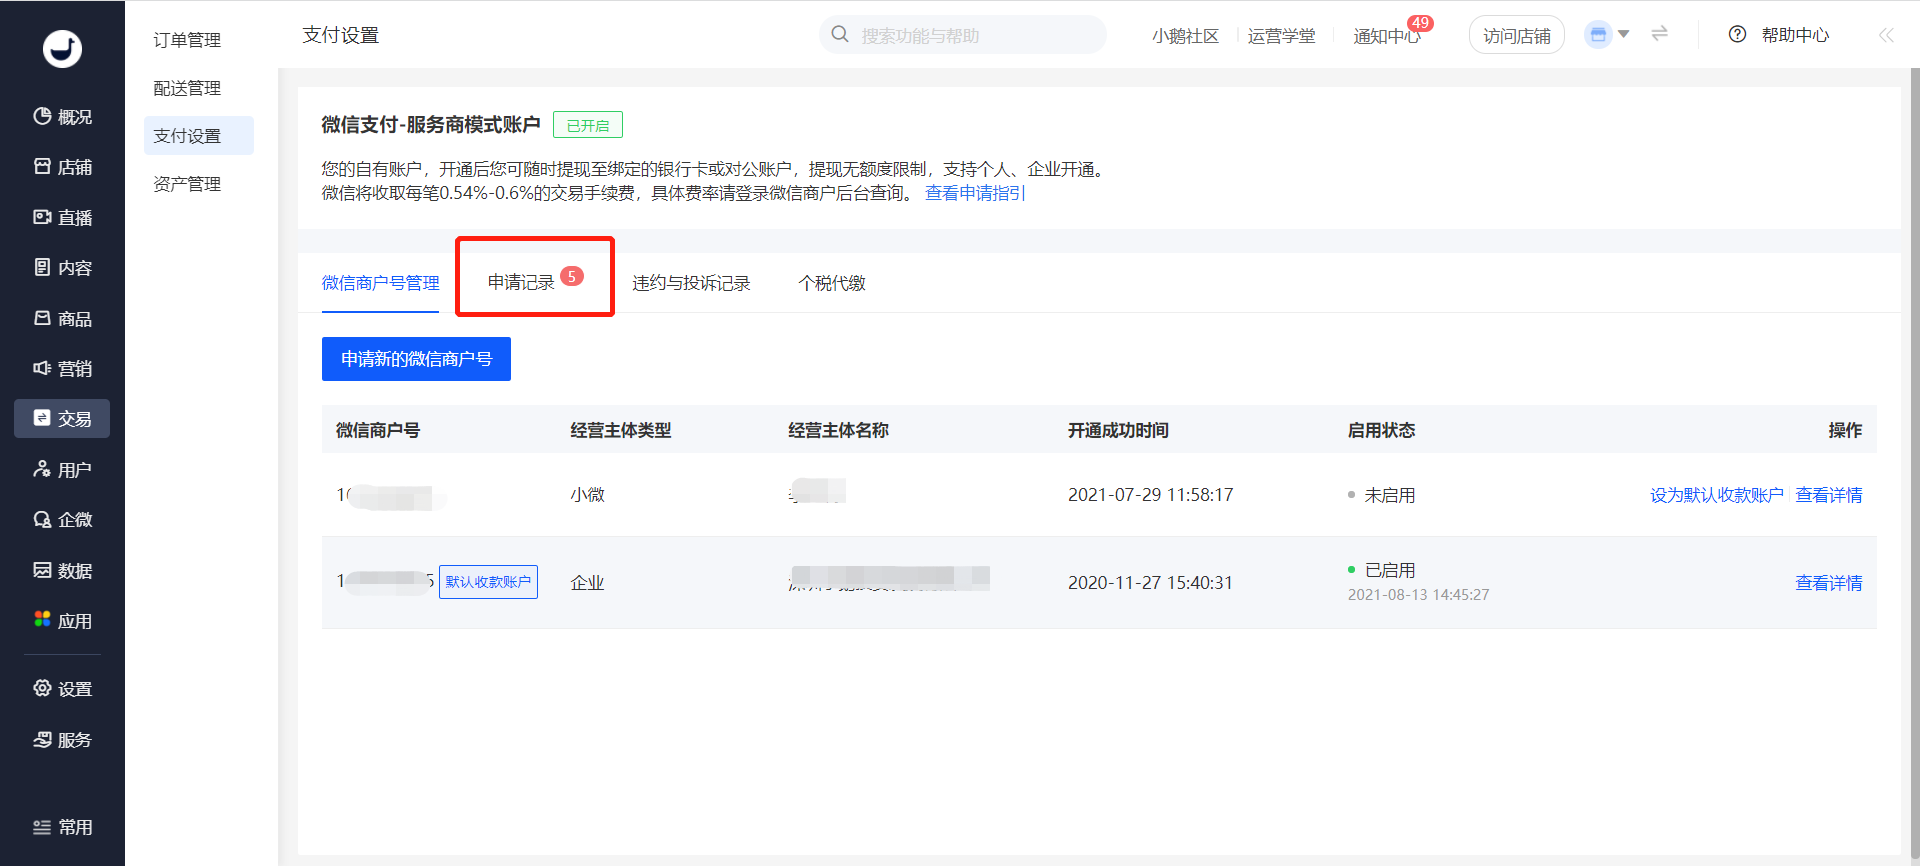Select 支付设置 submenu item
Screen dimensions: 1920x866
(x=198, y=136)
